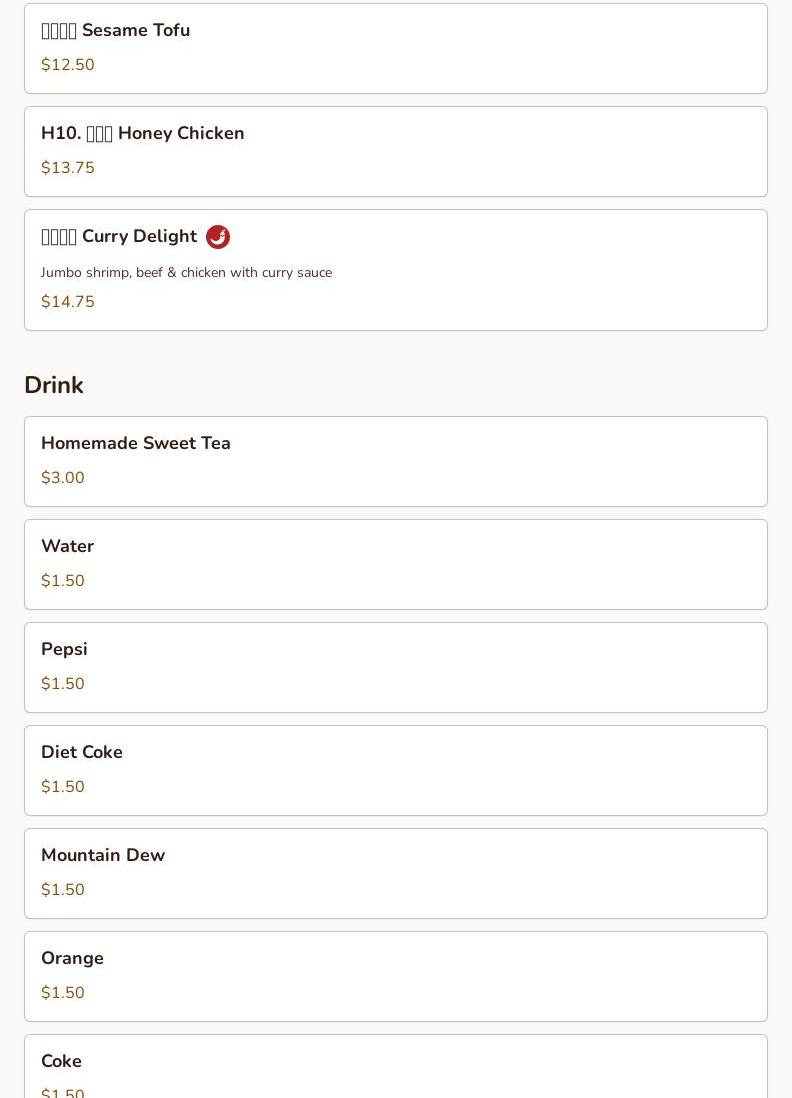Add Water from the Drink list

pyautogui.click(x=395, y=564)
